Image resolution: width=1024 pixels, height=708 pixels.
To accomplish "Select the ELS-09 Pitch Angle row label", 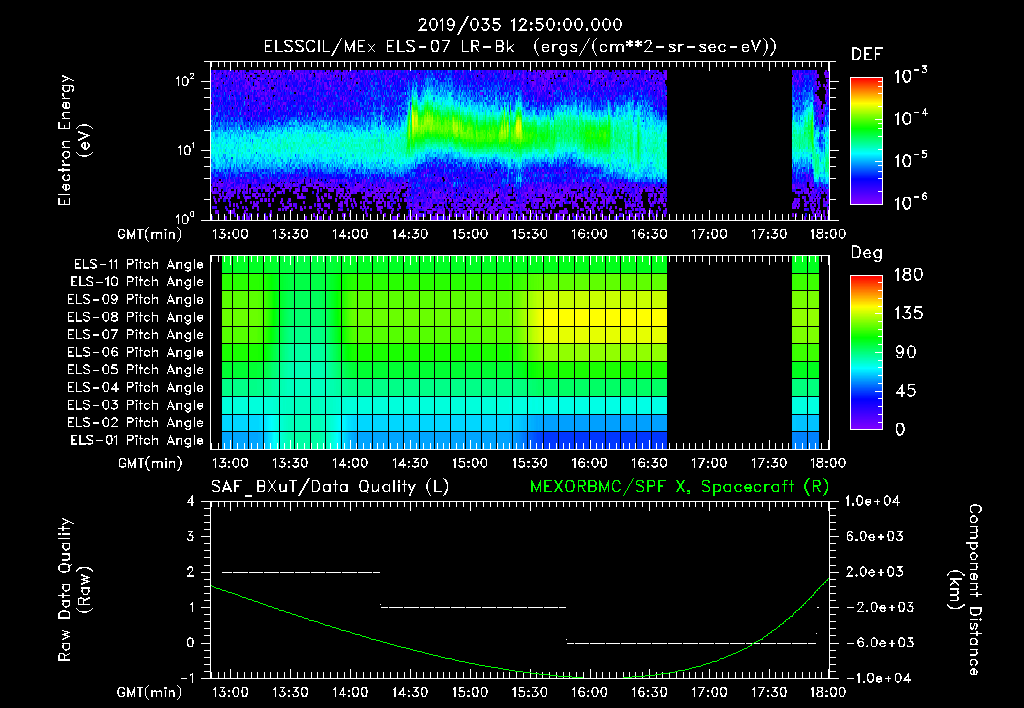I will pos(136,300).
